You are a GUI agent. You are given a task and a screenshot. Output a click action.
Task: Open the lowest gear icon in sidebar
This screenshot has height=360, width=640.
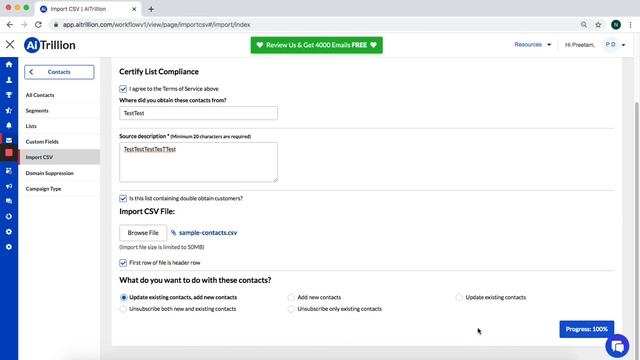click(x=9, y=247)
